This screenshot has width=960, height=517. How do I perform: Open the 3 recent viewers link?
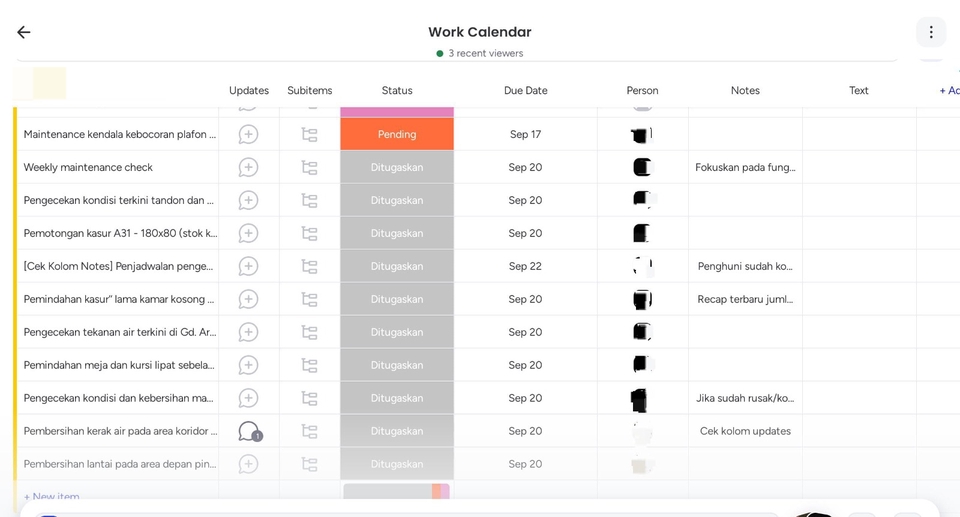click(x=485, y=53)
